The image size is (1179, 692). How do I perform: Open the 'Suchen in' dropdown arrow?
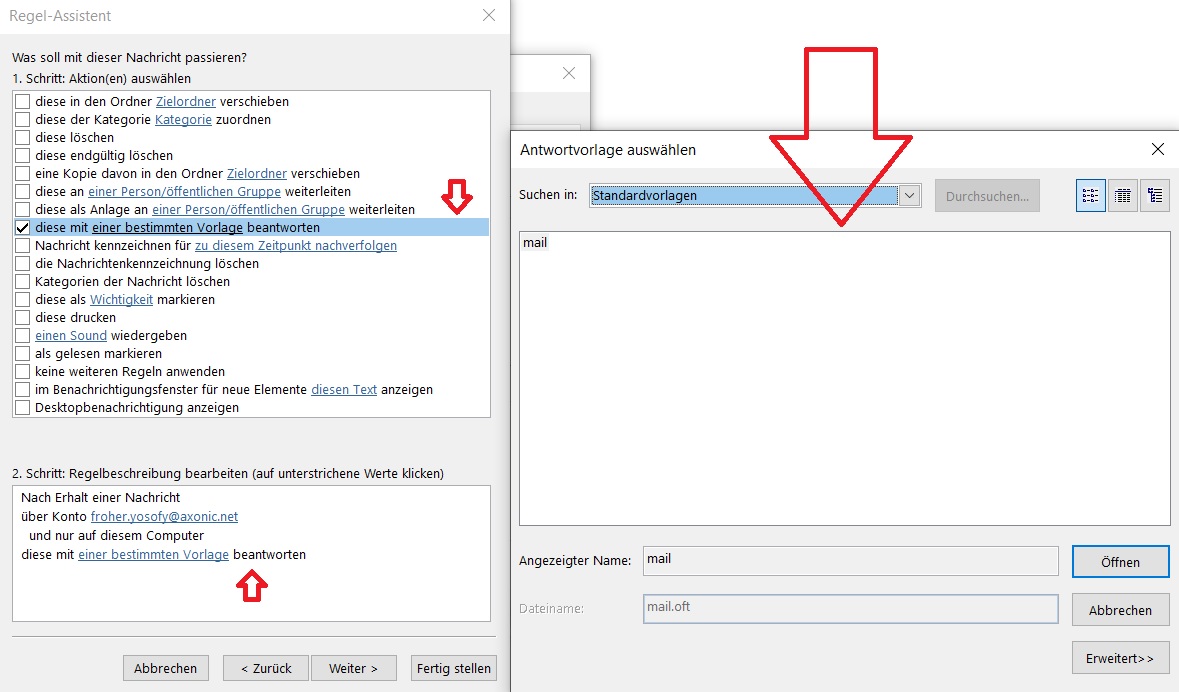click(909, 196)
